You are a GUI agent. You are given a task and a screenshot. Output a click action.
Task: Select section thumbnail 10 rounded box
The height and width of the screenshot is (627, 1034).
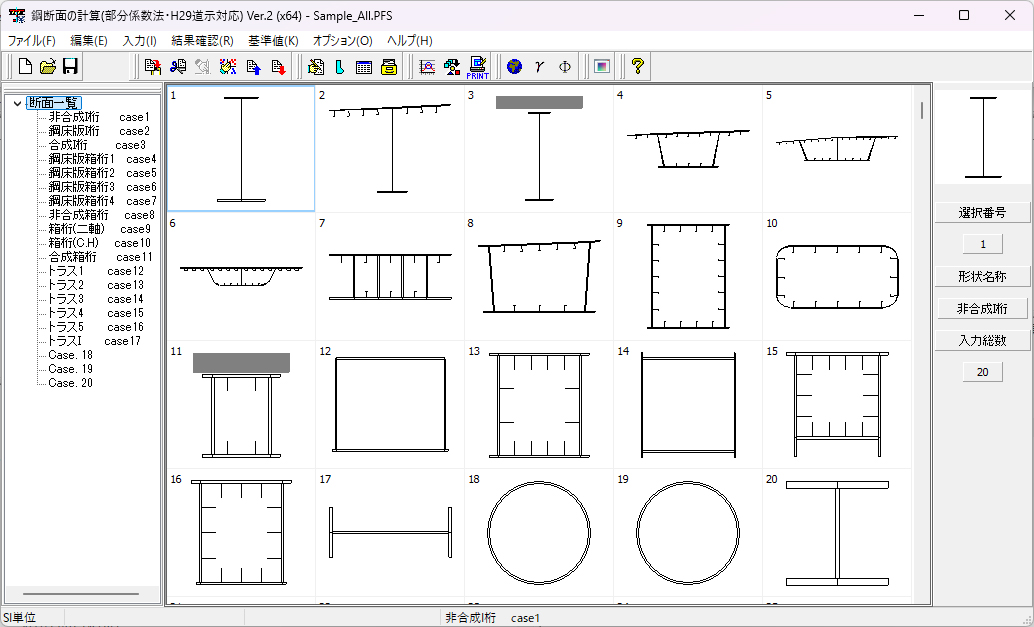(837, 276)
